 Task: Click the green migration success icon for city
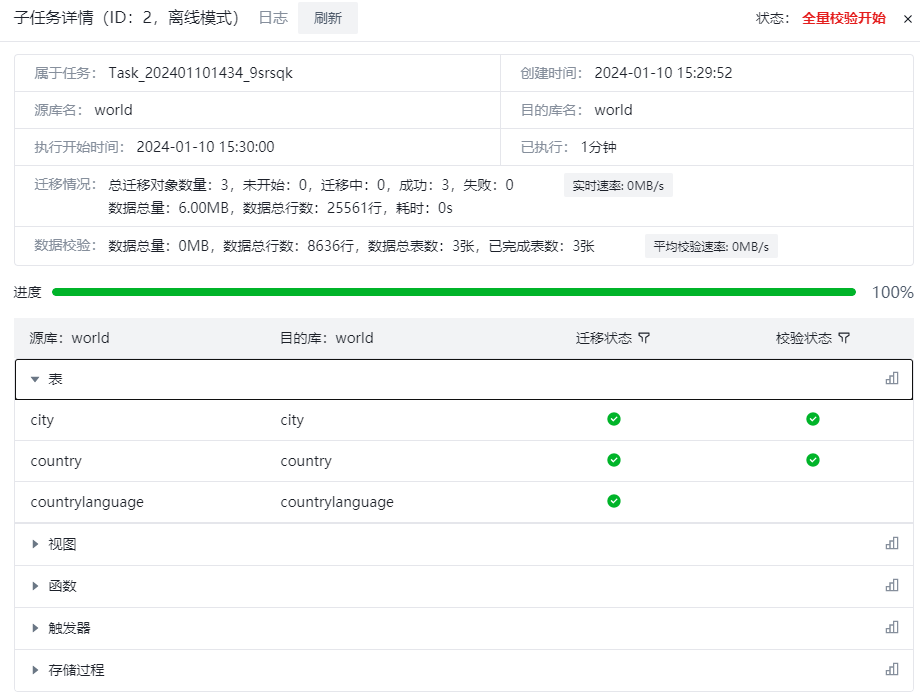tap(614, 420)
